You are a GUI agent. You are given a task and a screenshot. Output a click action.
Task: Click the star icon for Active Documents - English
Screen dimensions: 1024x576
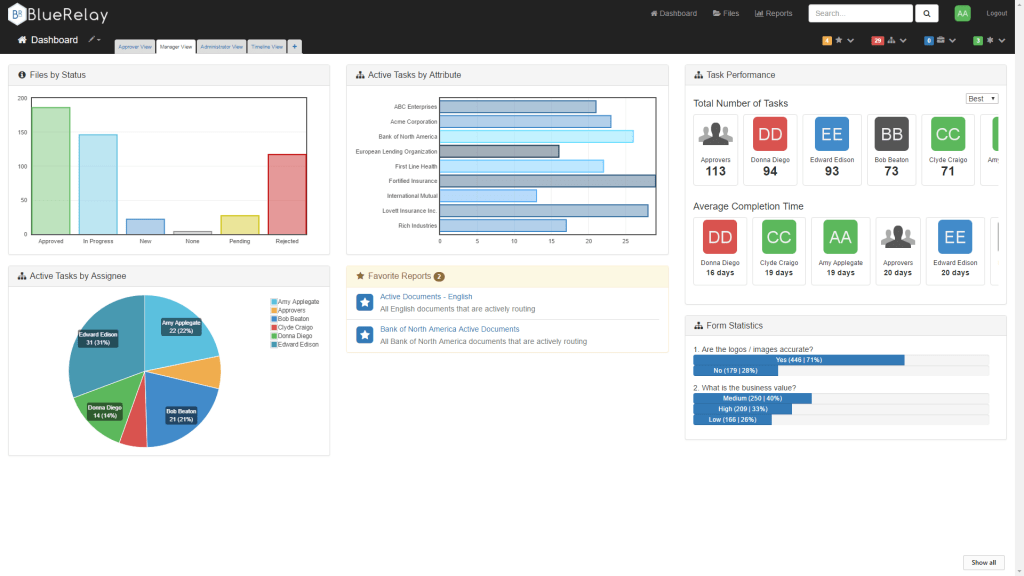tap(365, 302)
